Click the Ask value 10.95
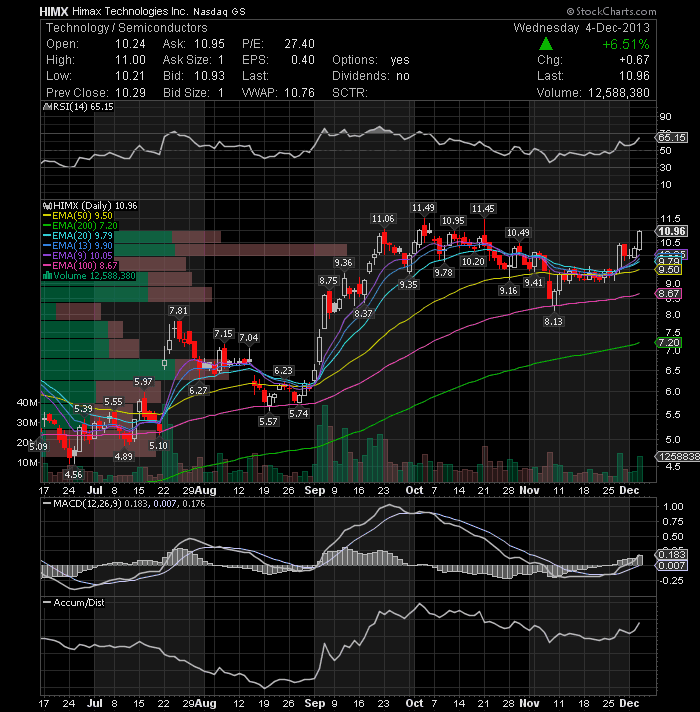The image size is (700, 712). 209,44
